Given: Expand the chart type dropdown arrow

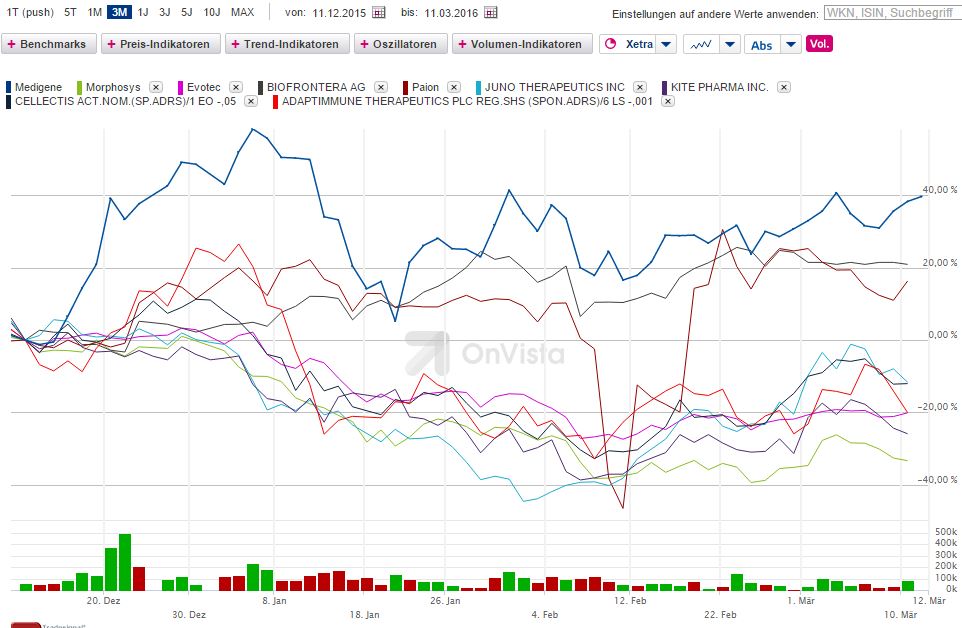Looking at the screenshot, I should point(729,44).
